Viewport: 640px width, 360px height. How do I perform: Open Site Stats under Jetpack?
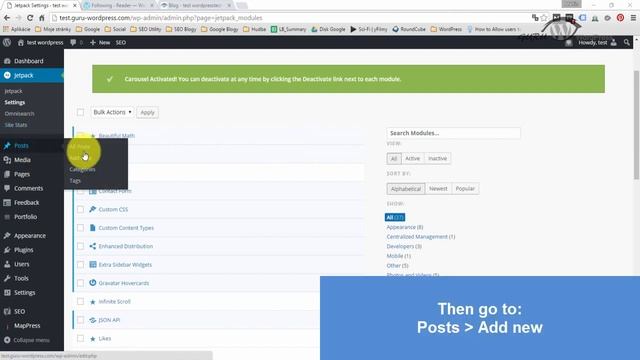tap(16, 125)
